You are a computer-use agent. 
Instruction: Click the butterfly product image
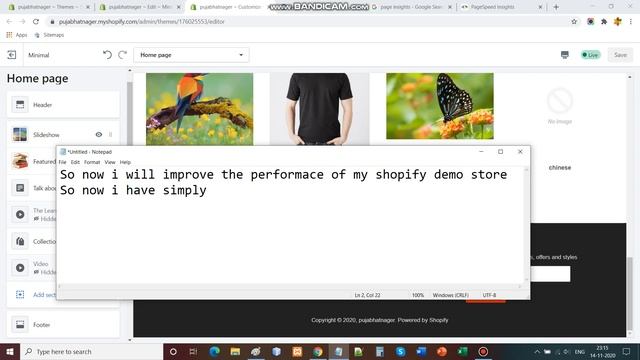440,106
